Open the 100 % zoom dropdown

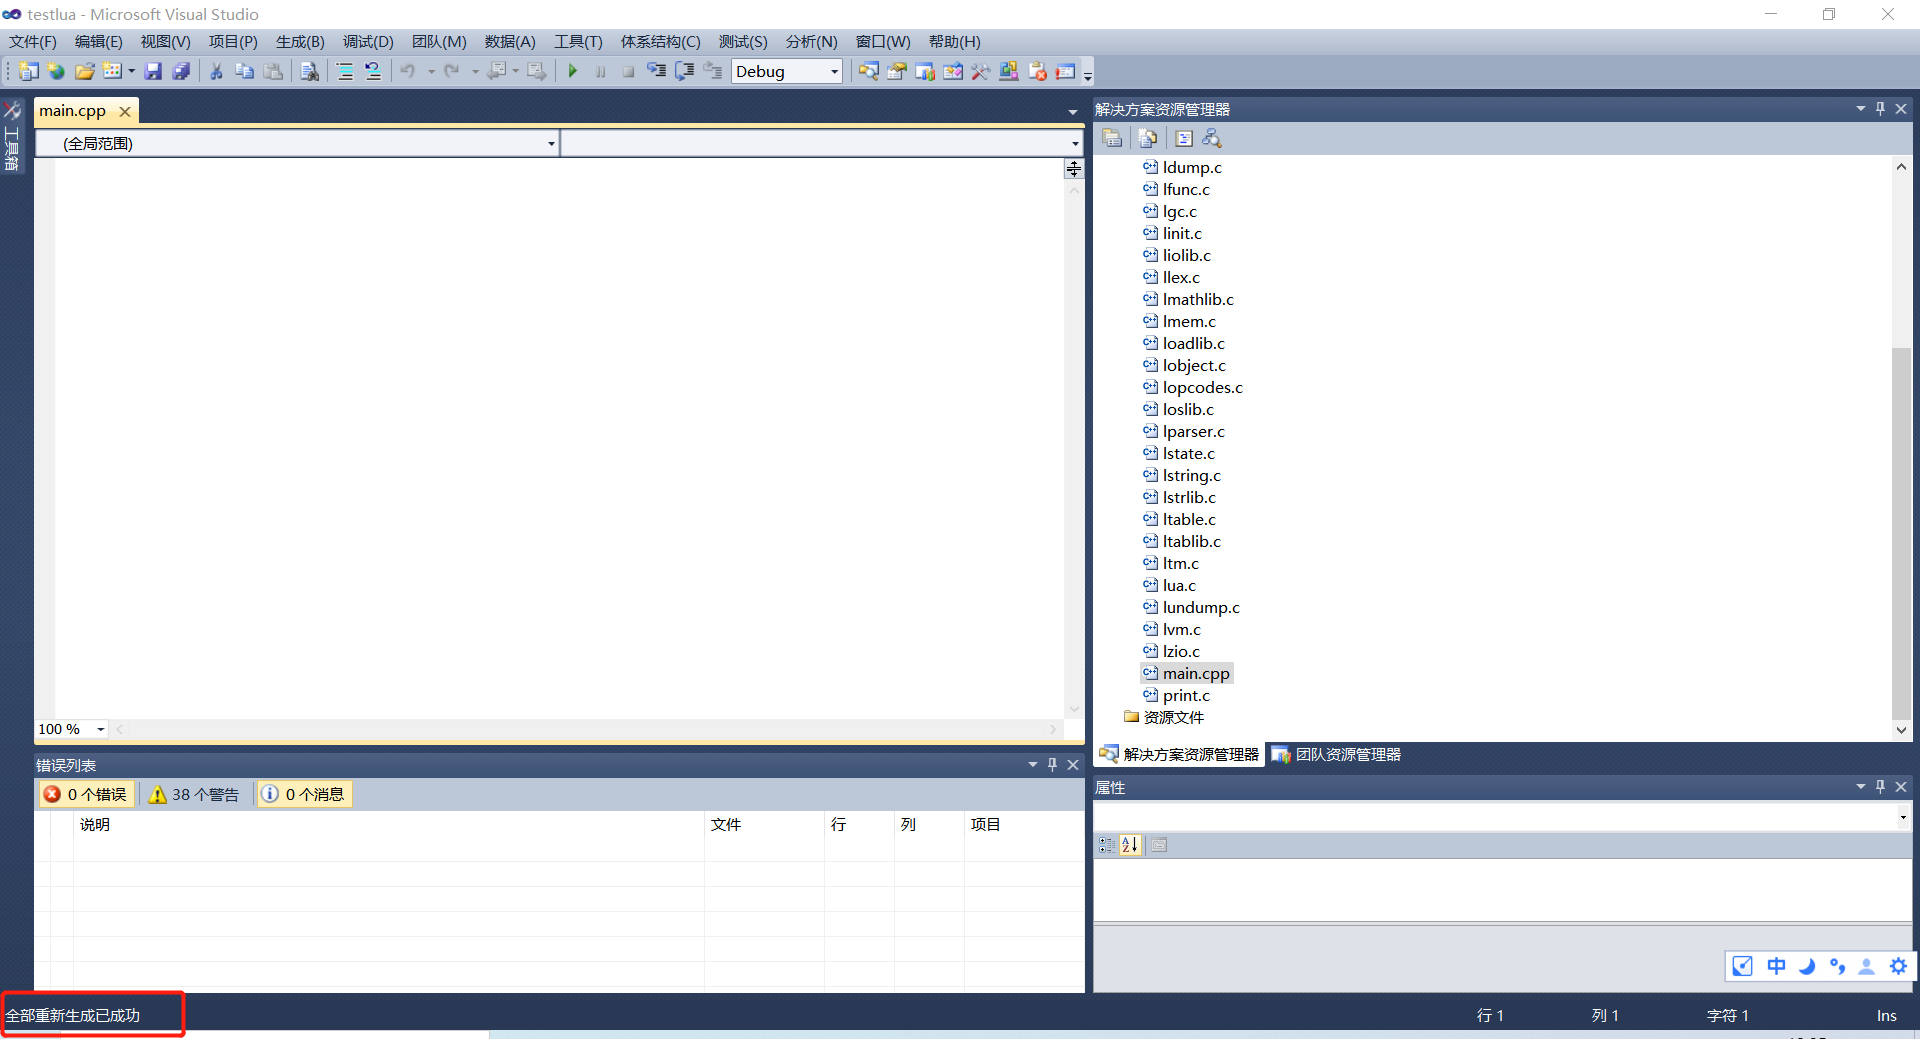coord(72,729)
